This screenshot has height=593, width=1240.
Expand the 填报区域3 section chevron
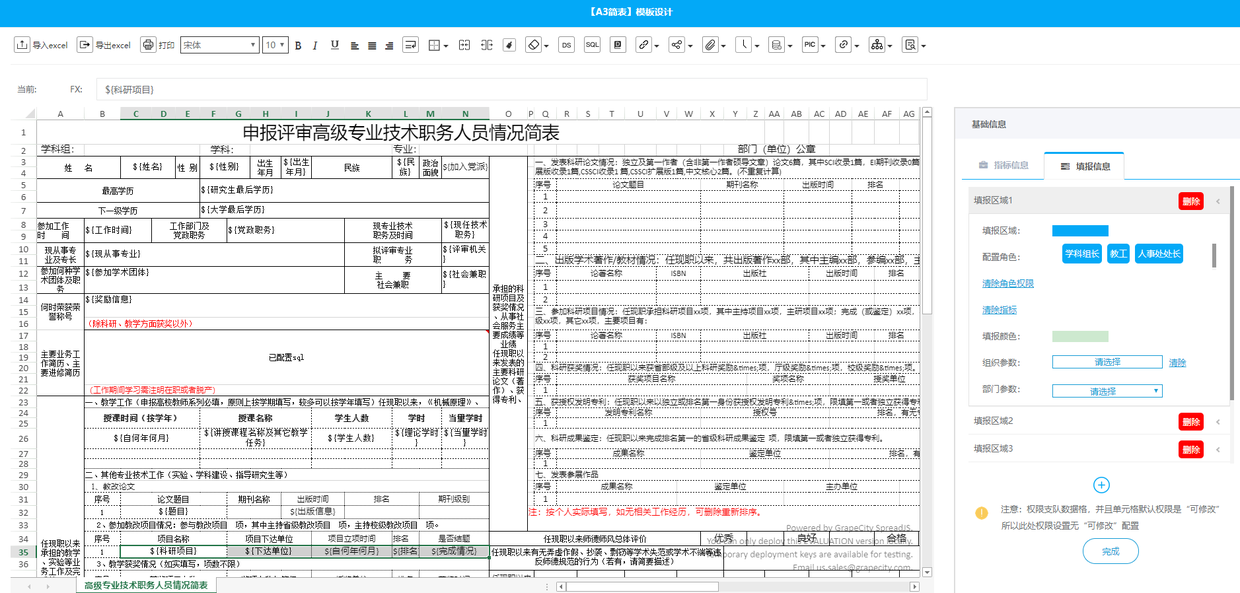(1218, 450)
